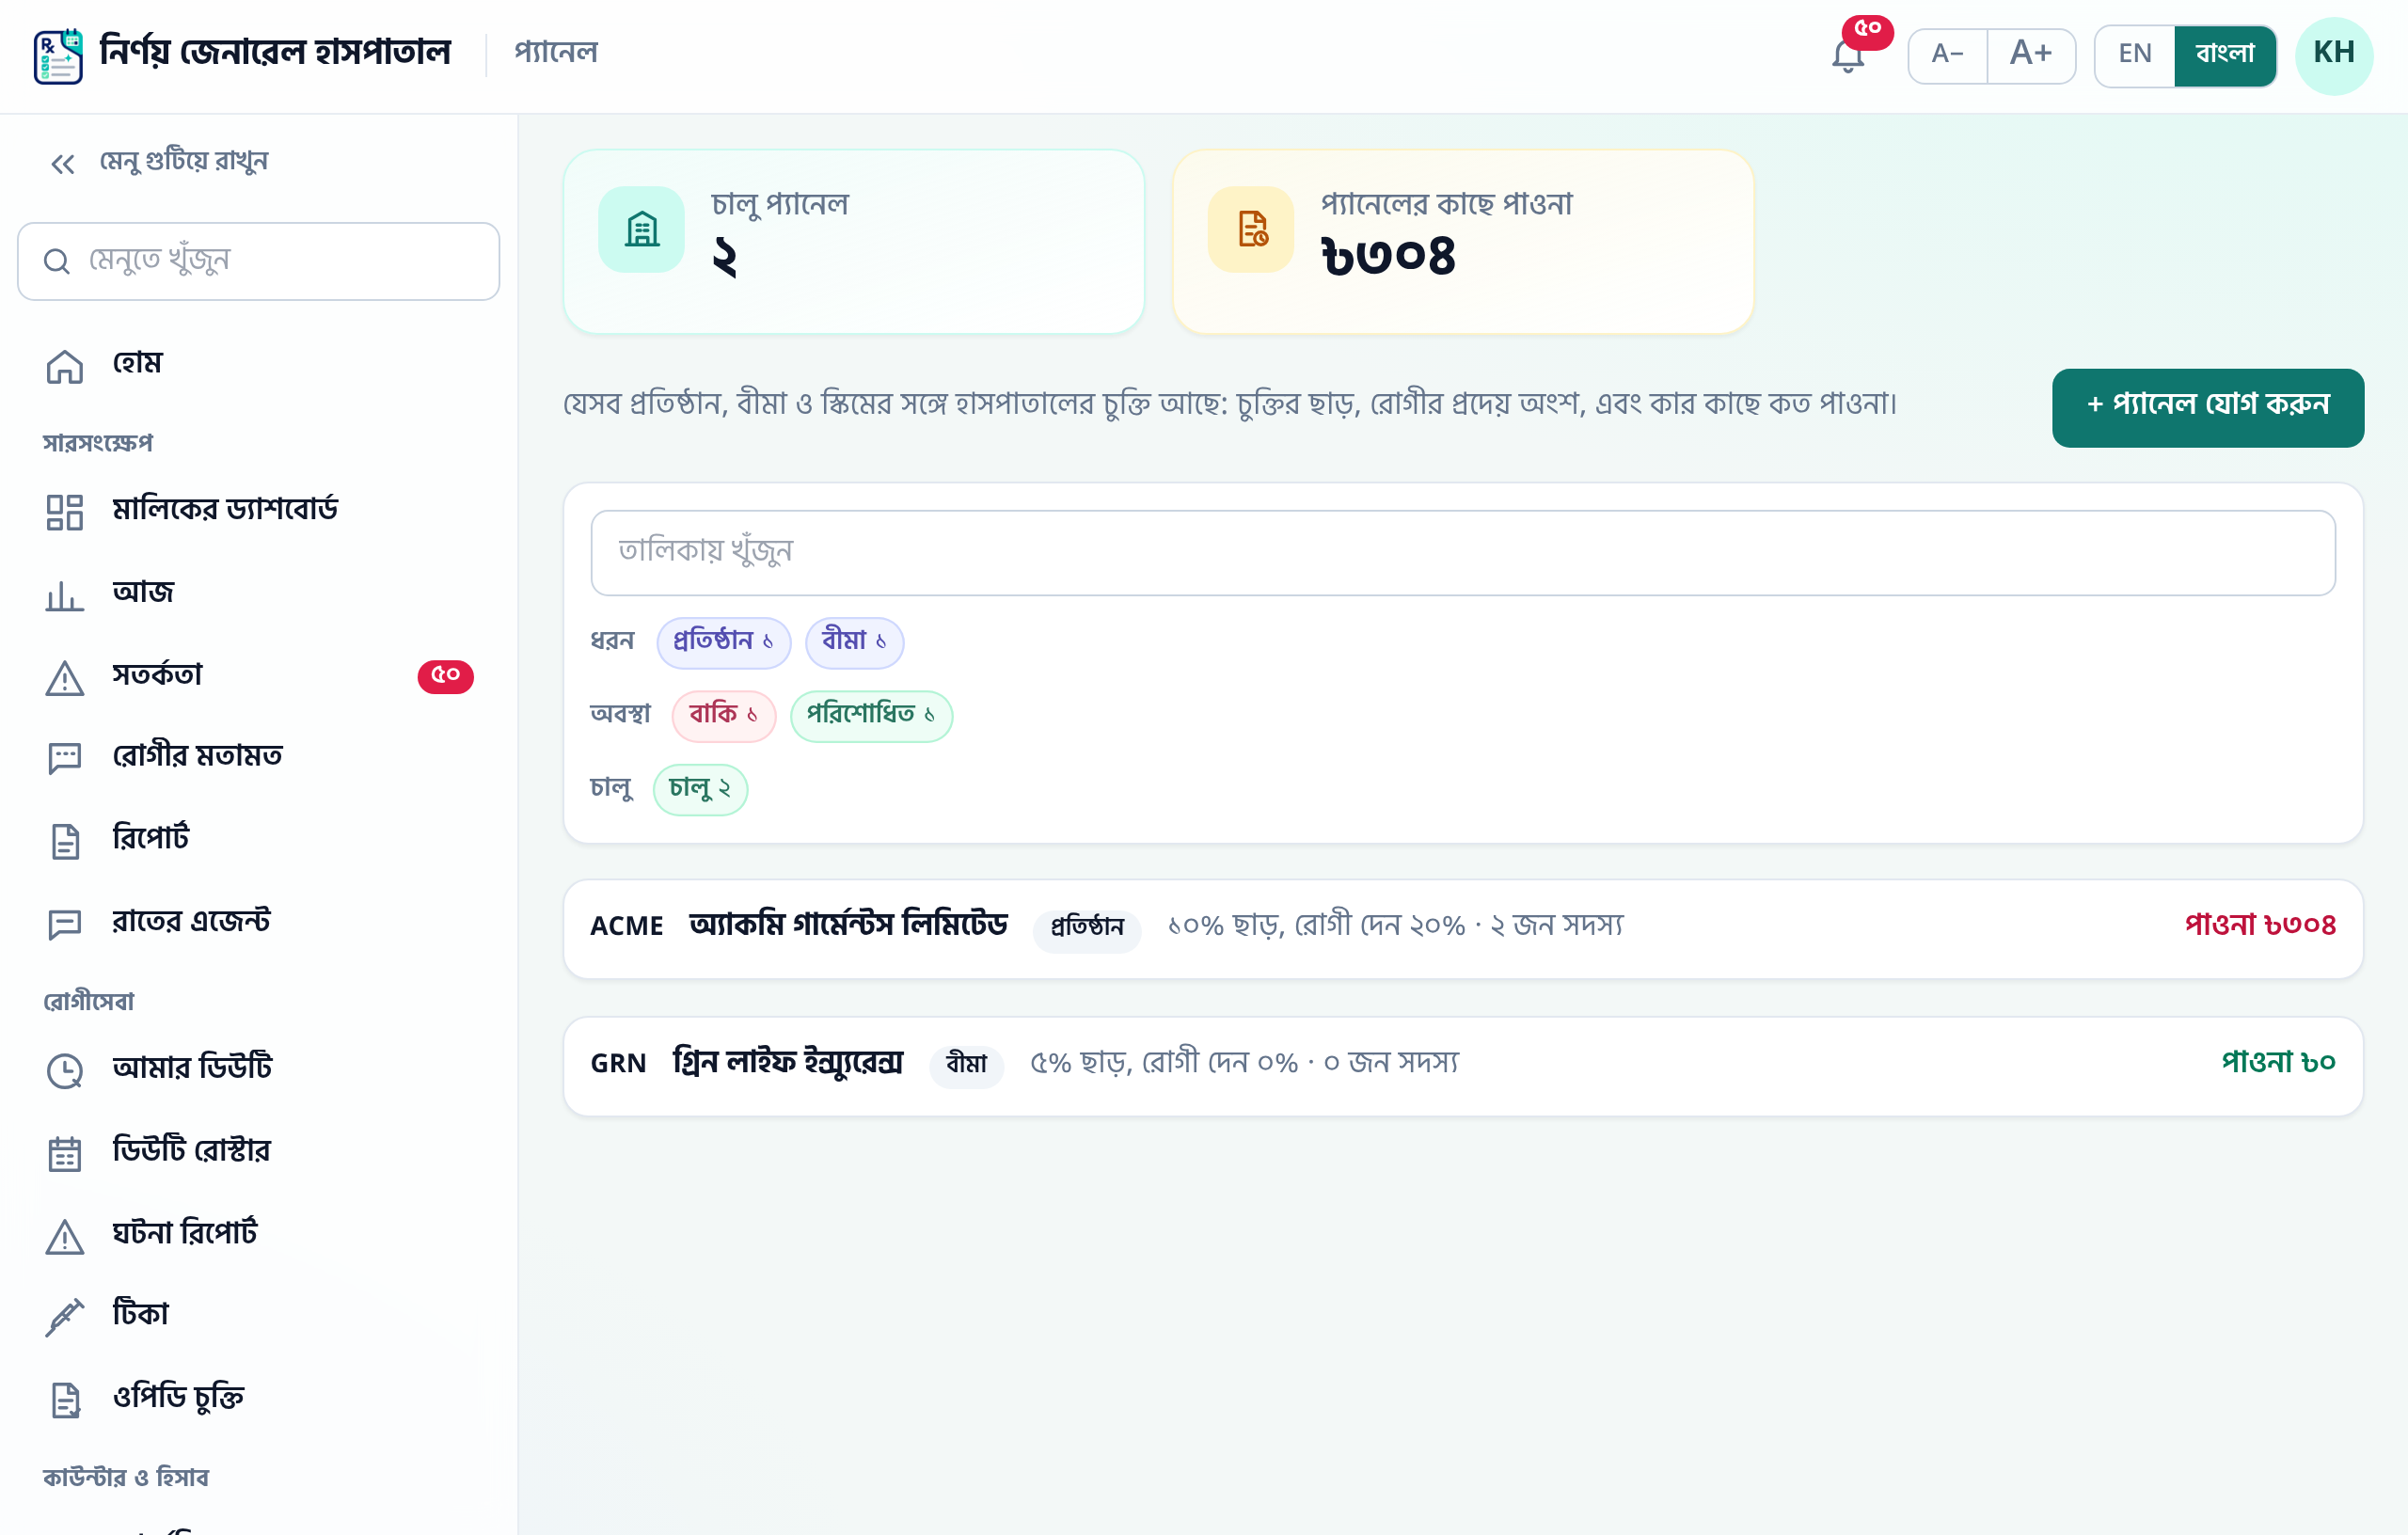This screenshot has height=1535, width=2408.
Task: Click the file icon for ওপিডি চুক্তি
Action: point(65,1399)
